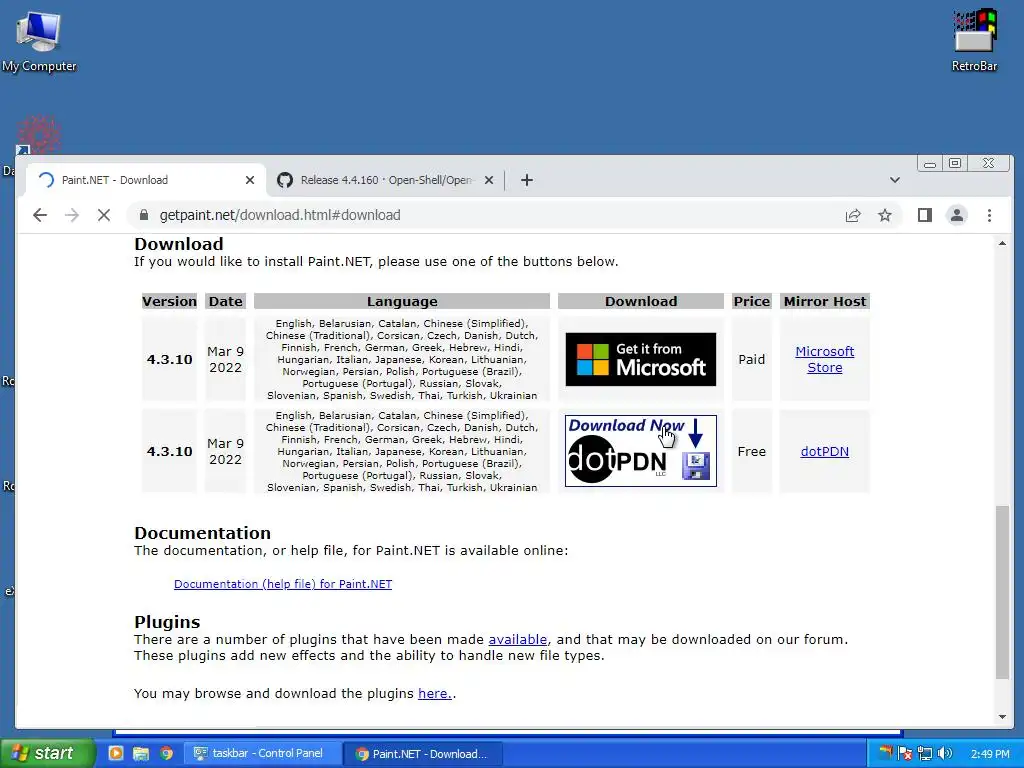The width and height of the screenshot is (1024, 768).
Task: Open the My Computer desktop icon
Action: pos(39,42)
